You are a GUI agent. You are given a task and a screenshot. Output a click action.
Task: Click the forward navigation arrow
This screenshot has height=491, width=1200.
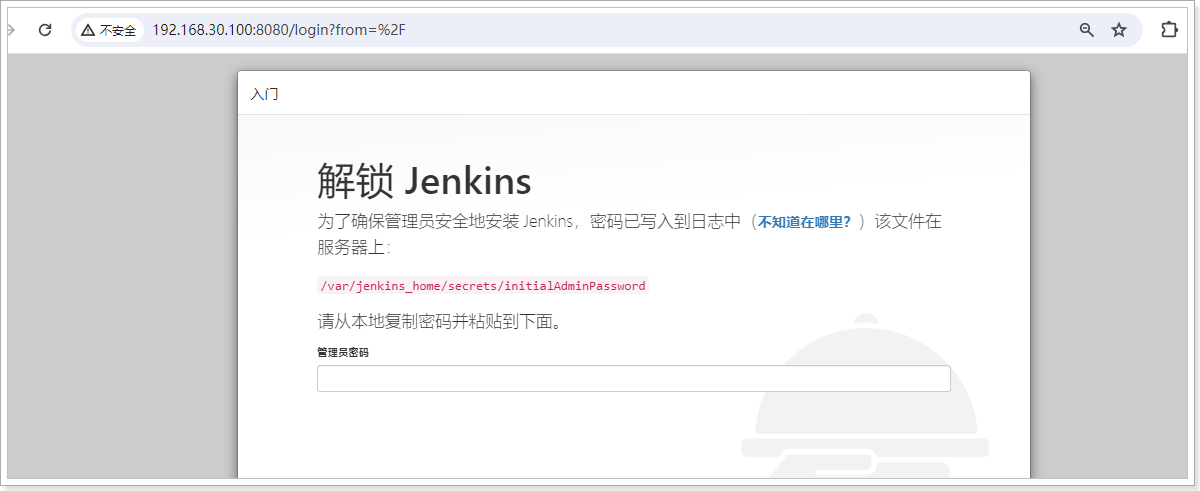[x=10, y=30]
